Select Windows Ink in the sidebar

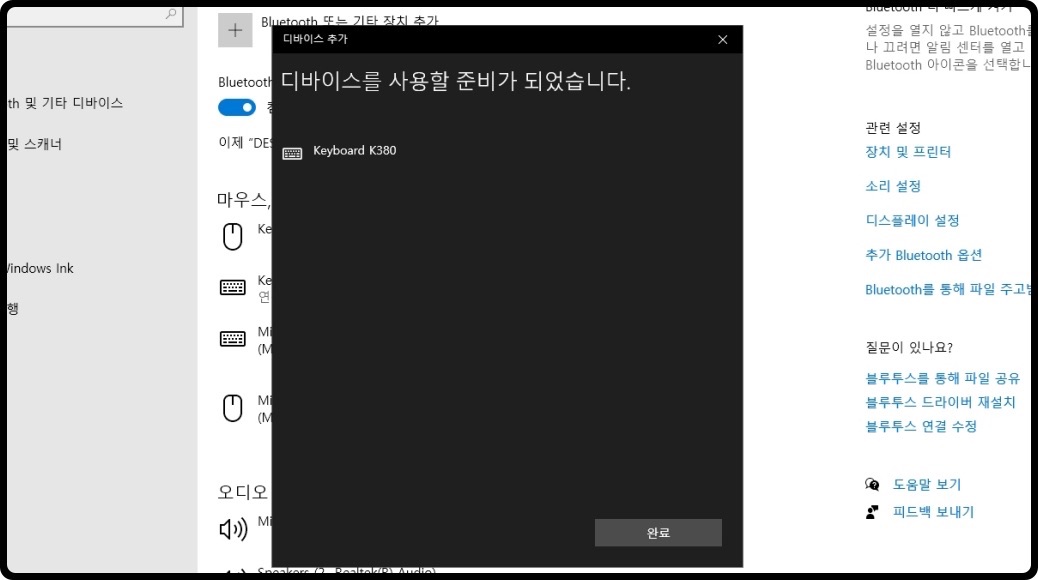(38, 268)
